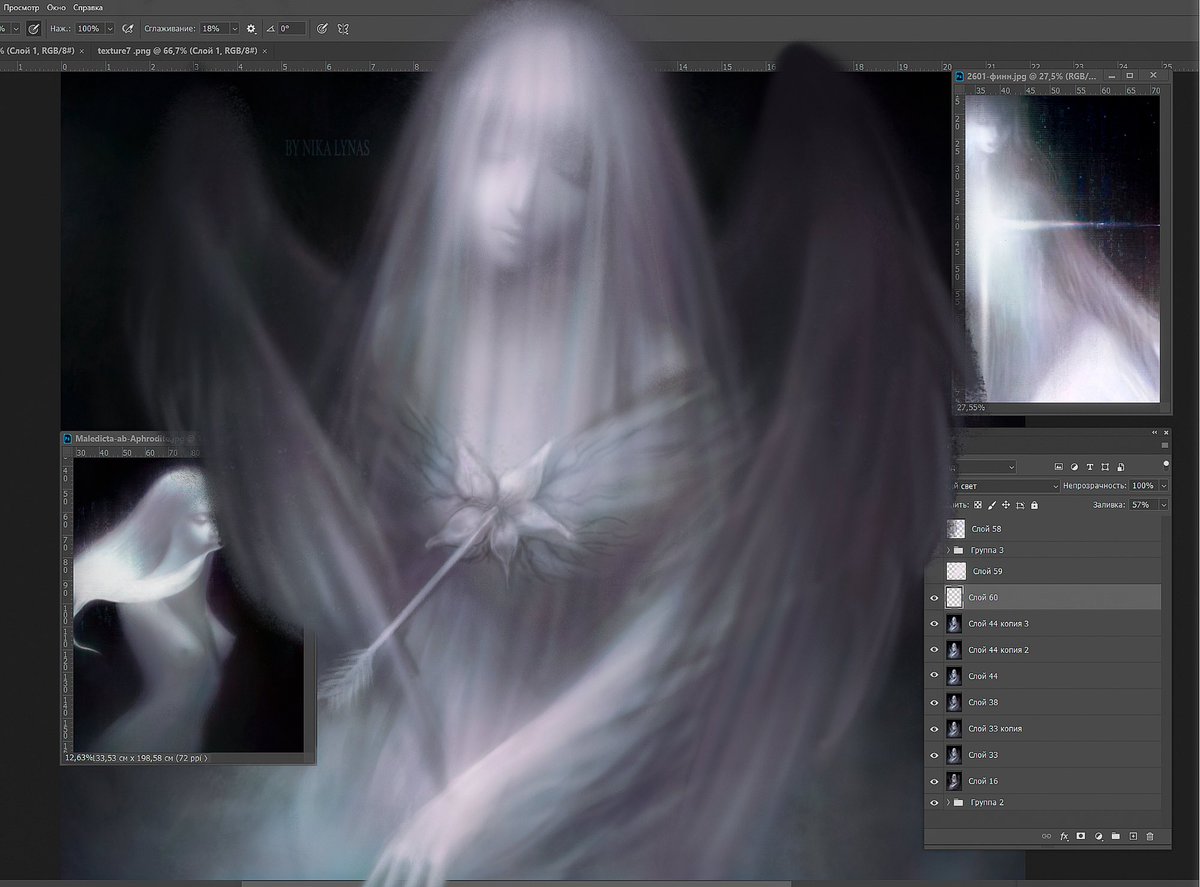Click 27,55% zoom field in 2601 window
The width and height of the screenshot is (1200, 887).
pyautogui.click(x=971, y=408)
